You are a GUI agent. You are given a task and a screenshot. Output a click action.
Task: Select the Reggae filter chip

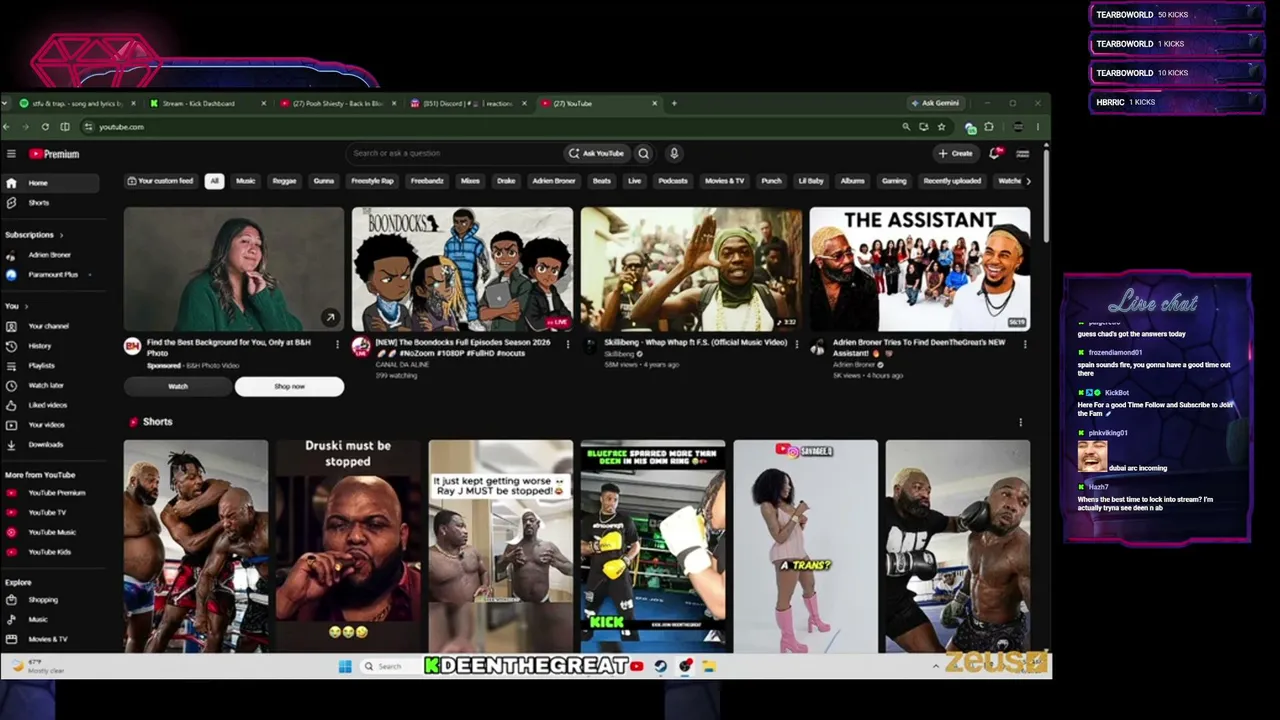(284, 181)
